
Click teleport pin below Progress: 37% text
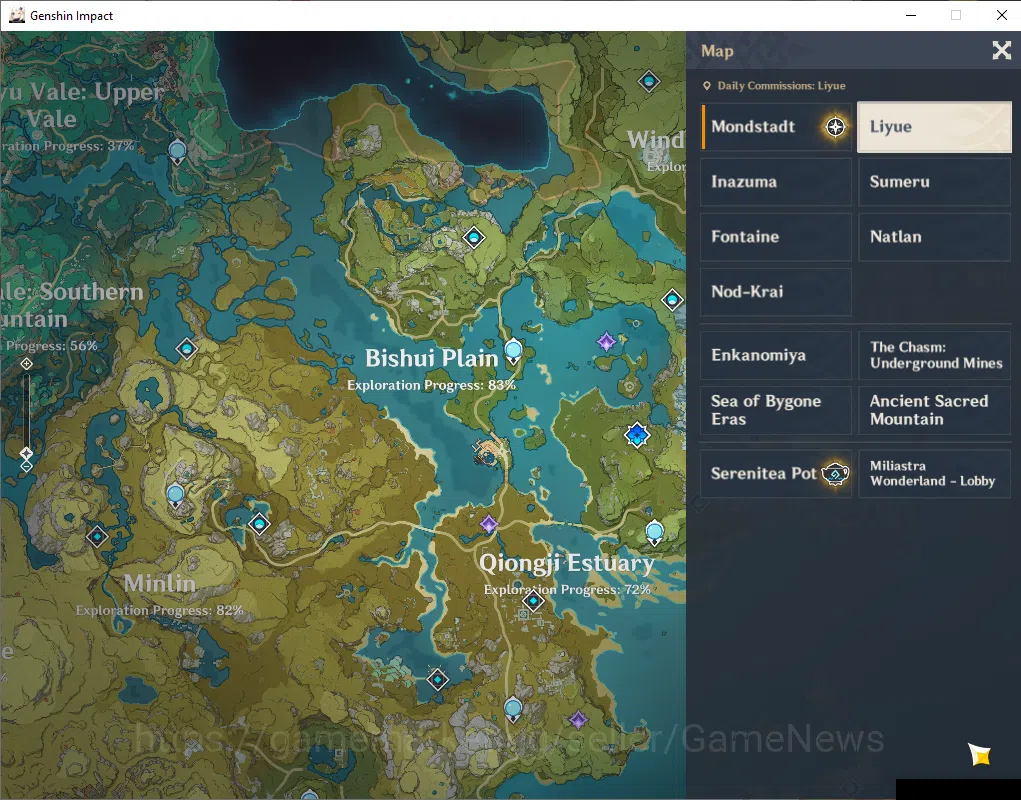pos(177,152)
